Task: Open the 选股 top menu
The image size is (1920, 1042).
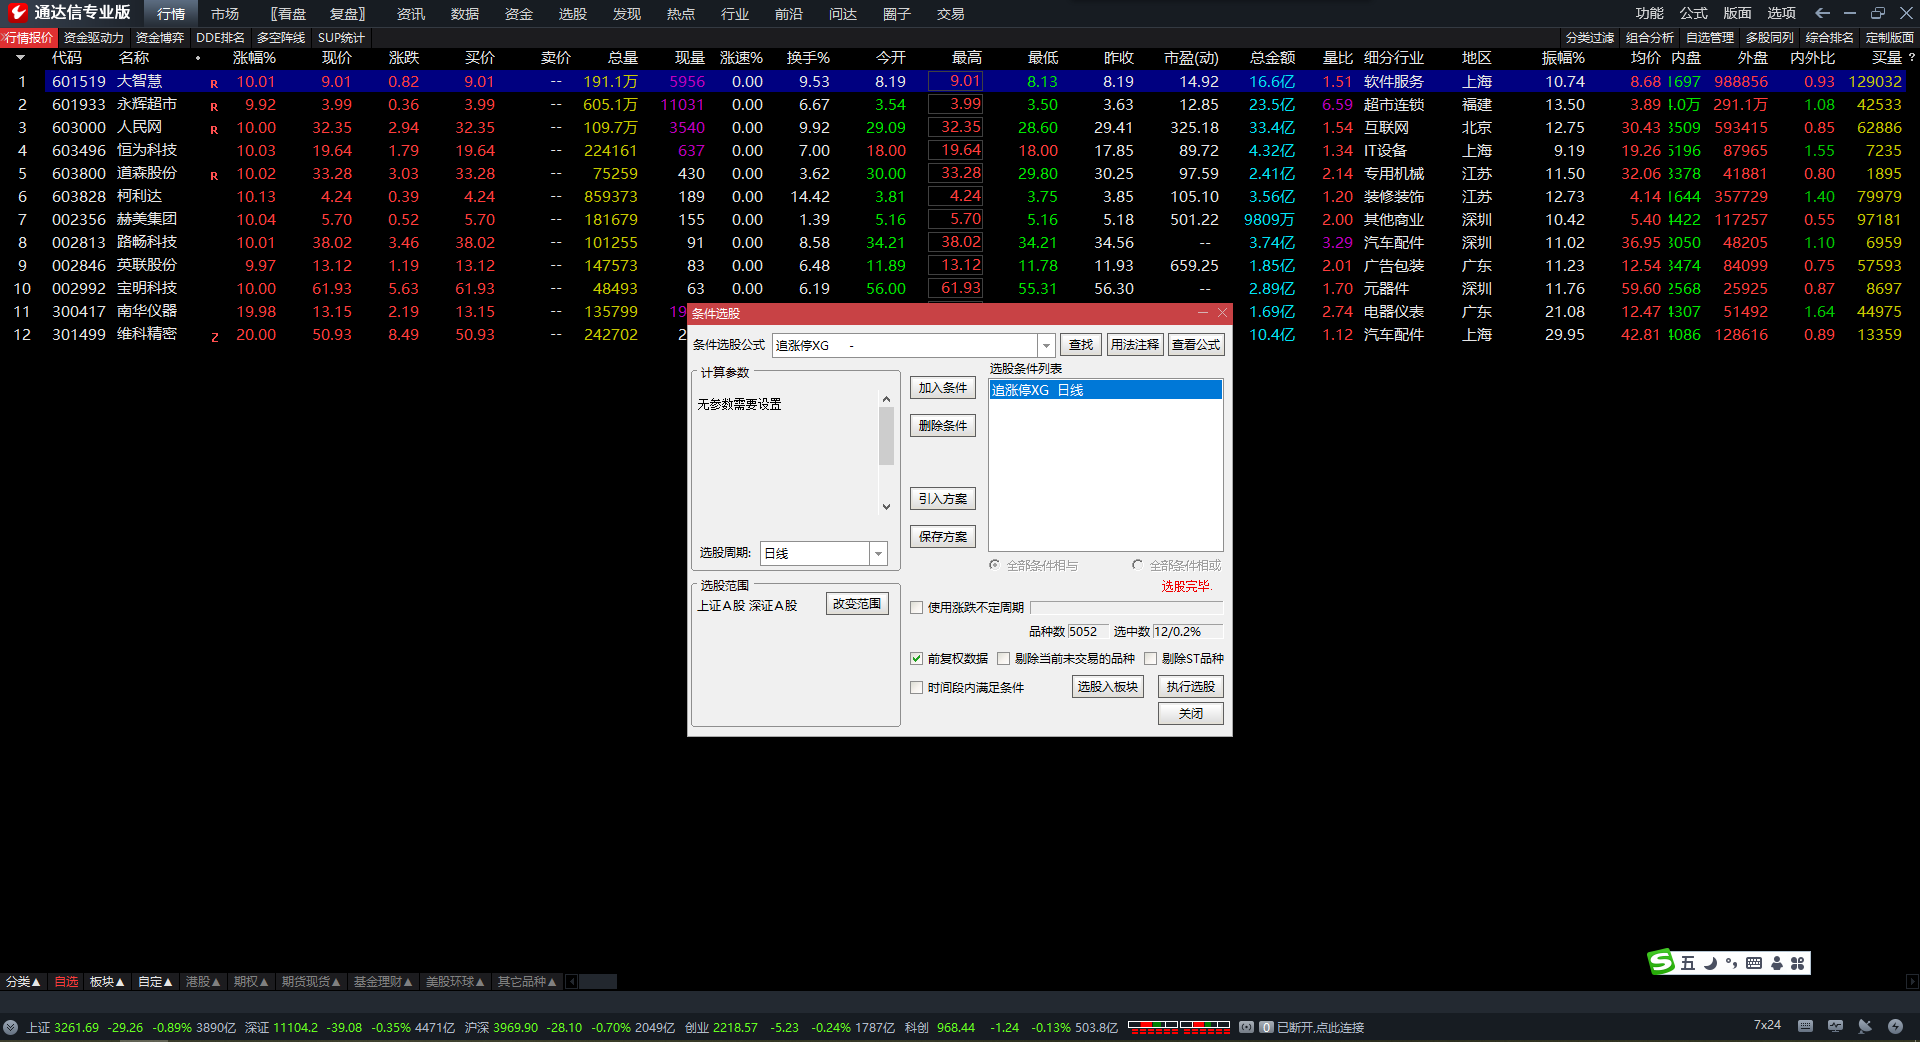Action: click(x=573, y=14)
